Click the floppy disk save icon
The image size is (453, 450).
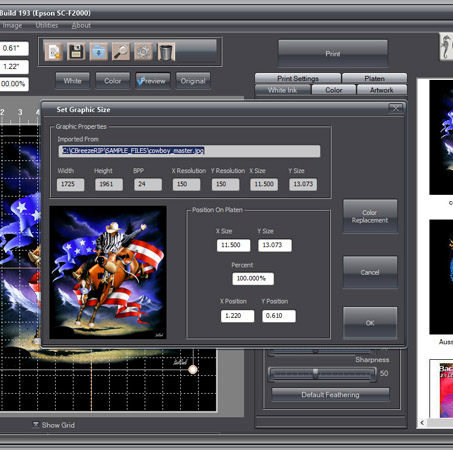click(x=76, y=52)
